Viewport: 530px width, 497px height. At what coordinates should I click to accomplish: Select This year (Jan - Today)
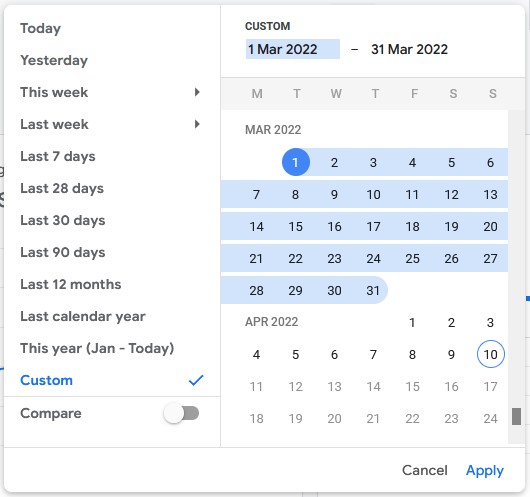tap(97, 348)
